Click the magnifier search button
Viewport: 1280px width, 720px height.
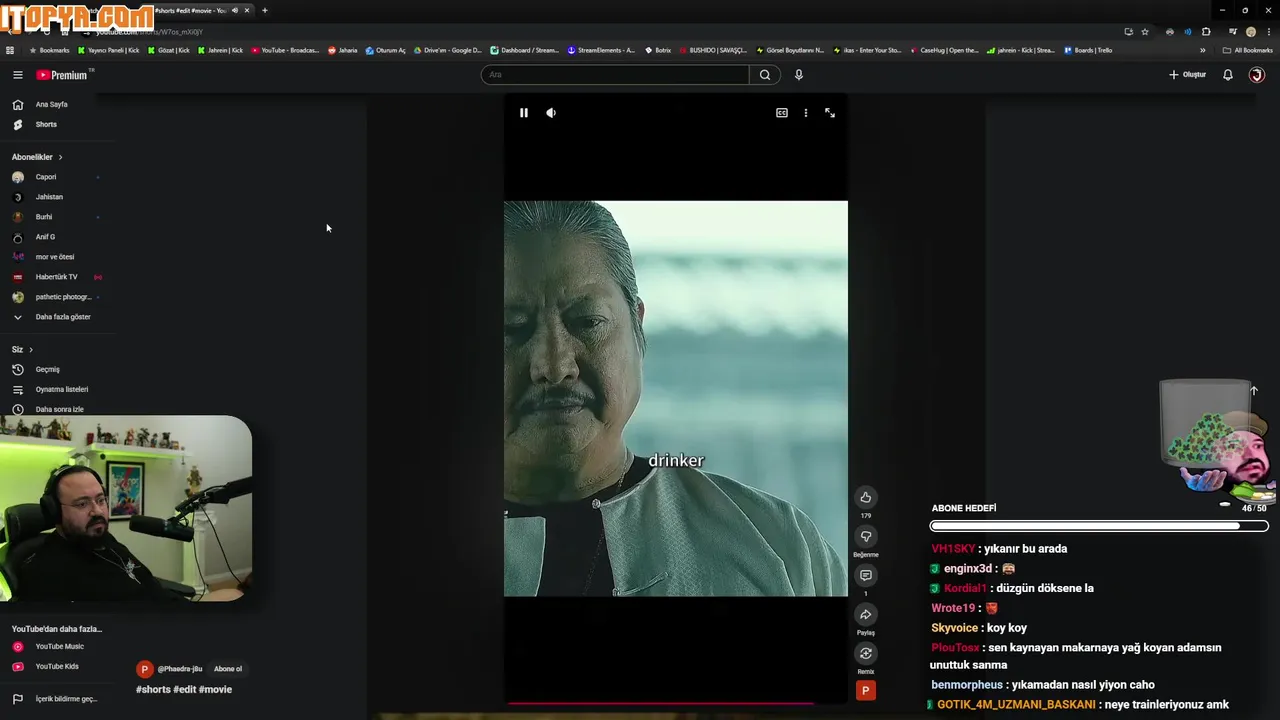point(765,75)
